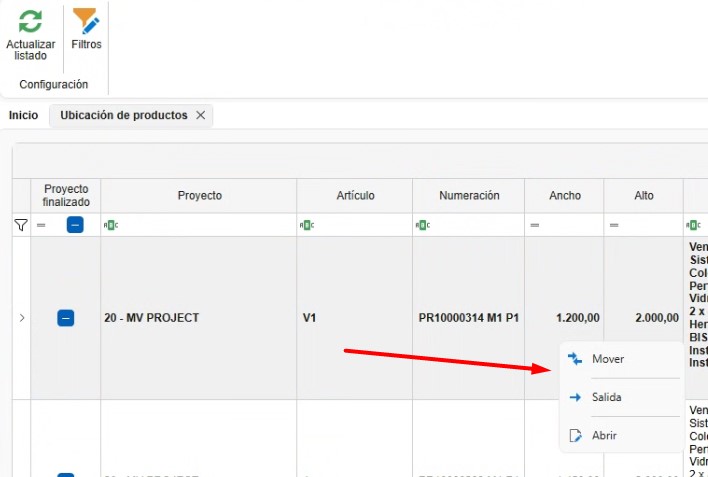The image size is (708, 477).
Task: Click the funnel icon in the filter row
Action: coord(21,225)
